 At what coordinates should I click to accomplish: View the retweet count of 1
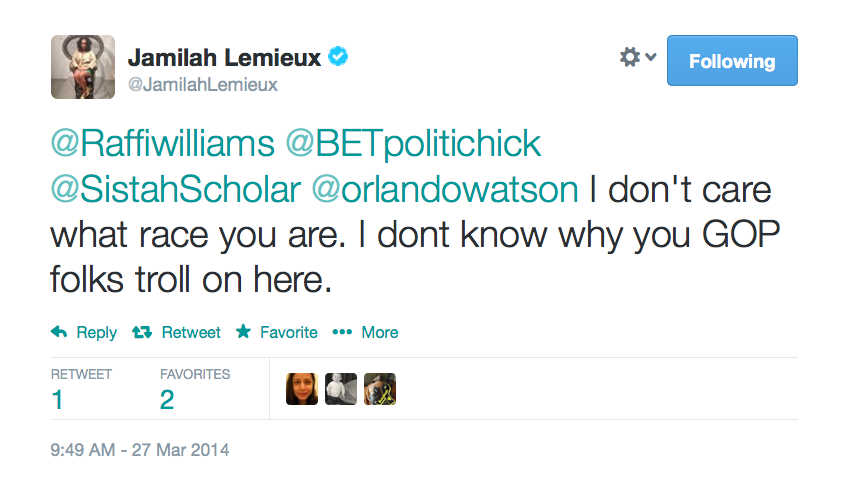58,401
